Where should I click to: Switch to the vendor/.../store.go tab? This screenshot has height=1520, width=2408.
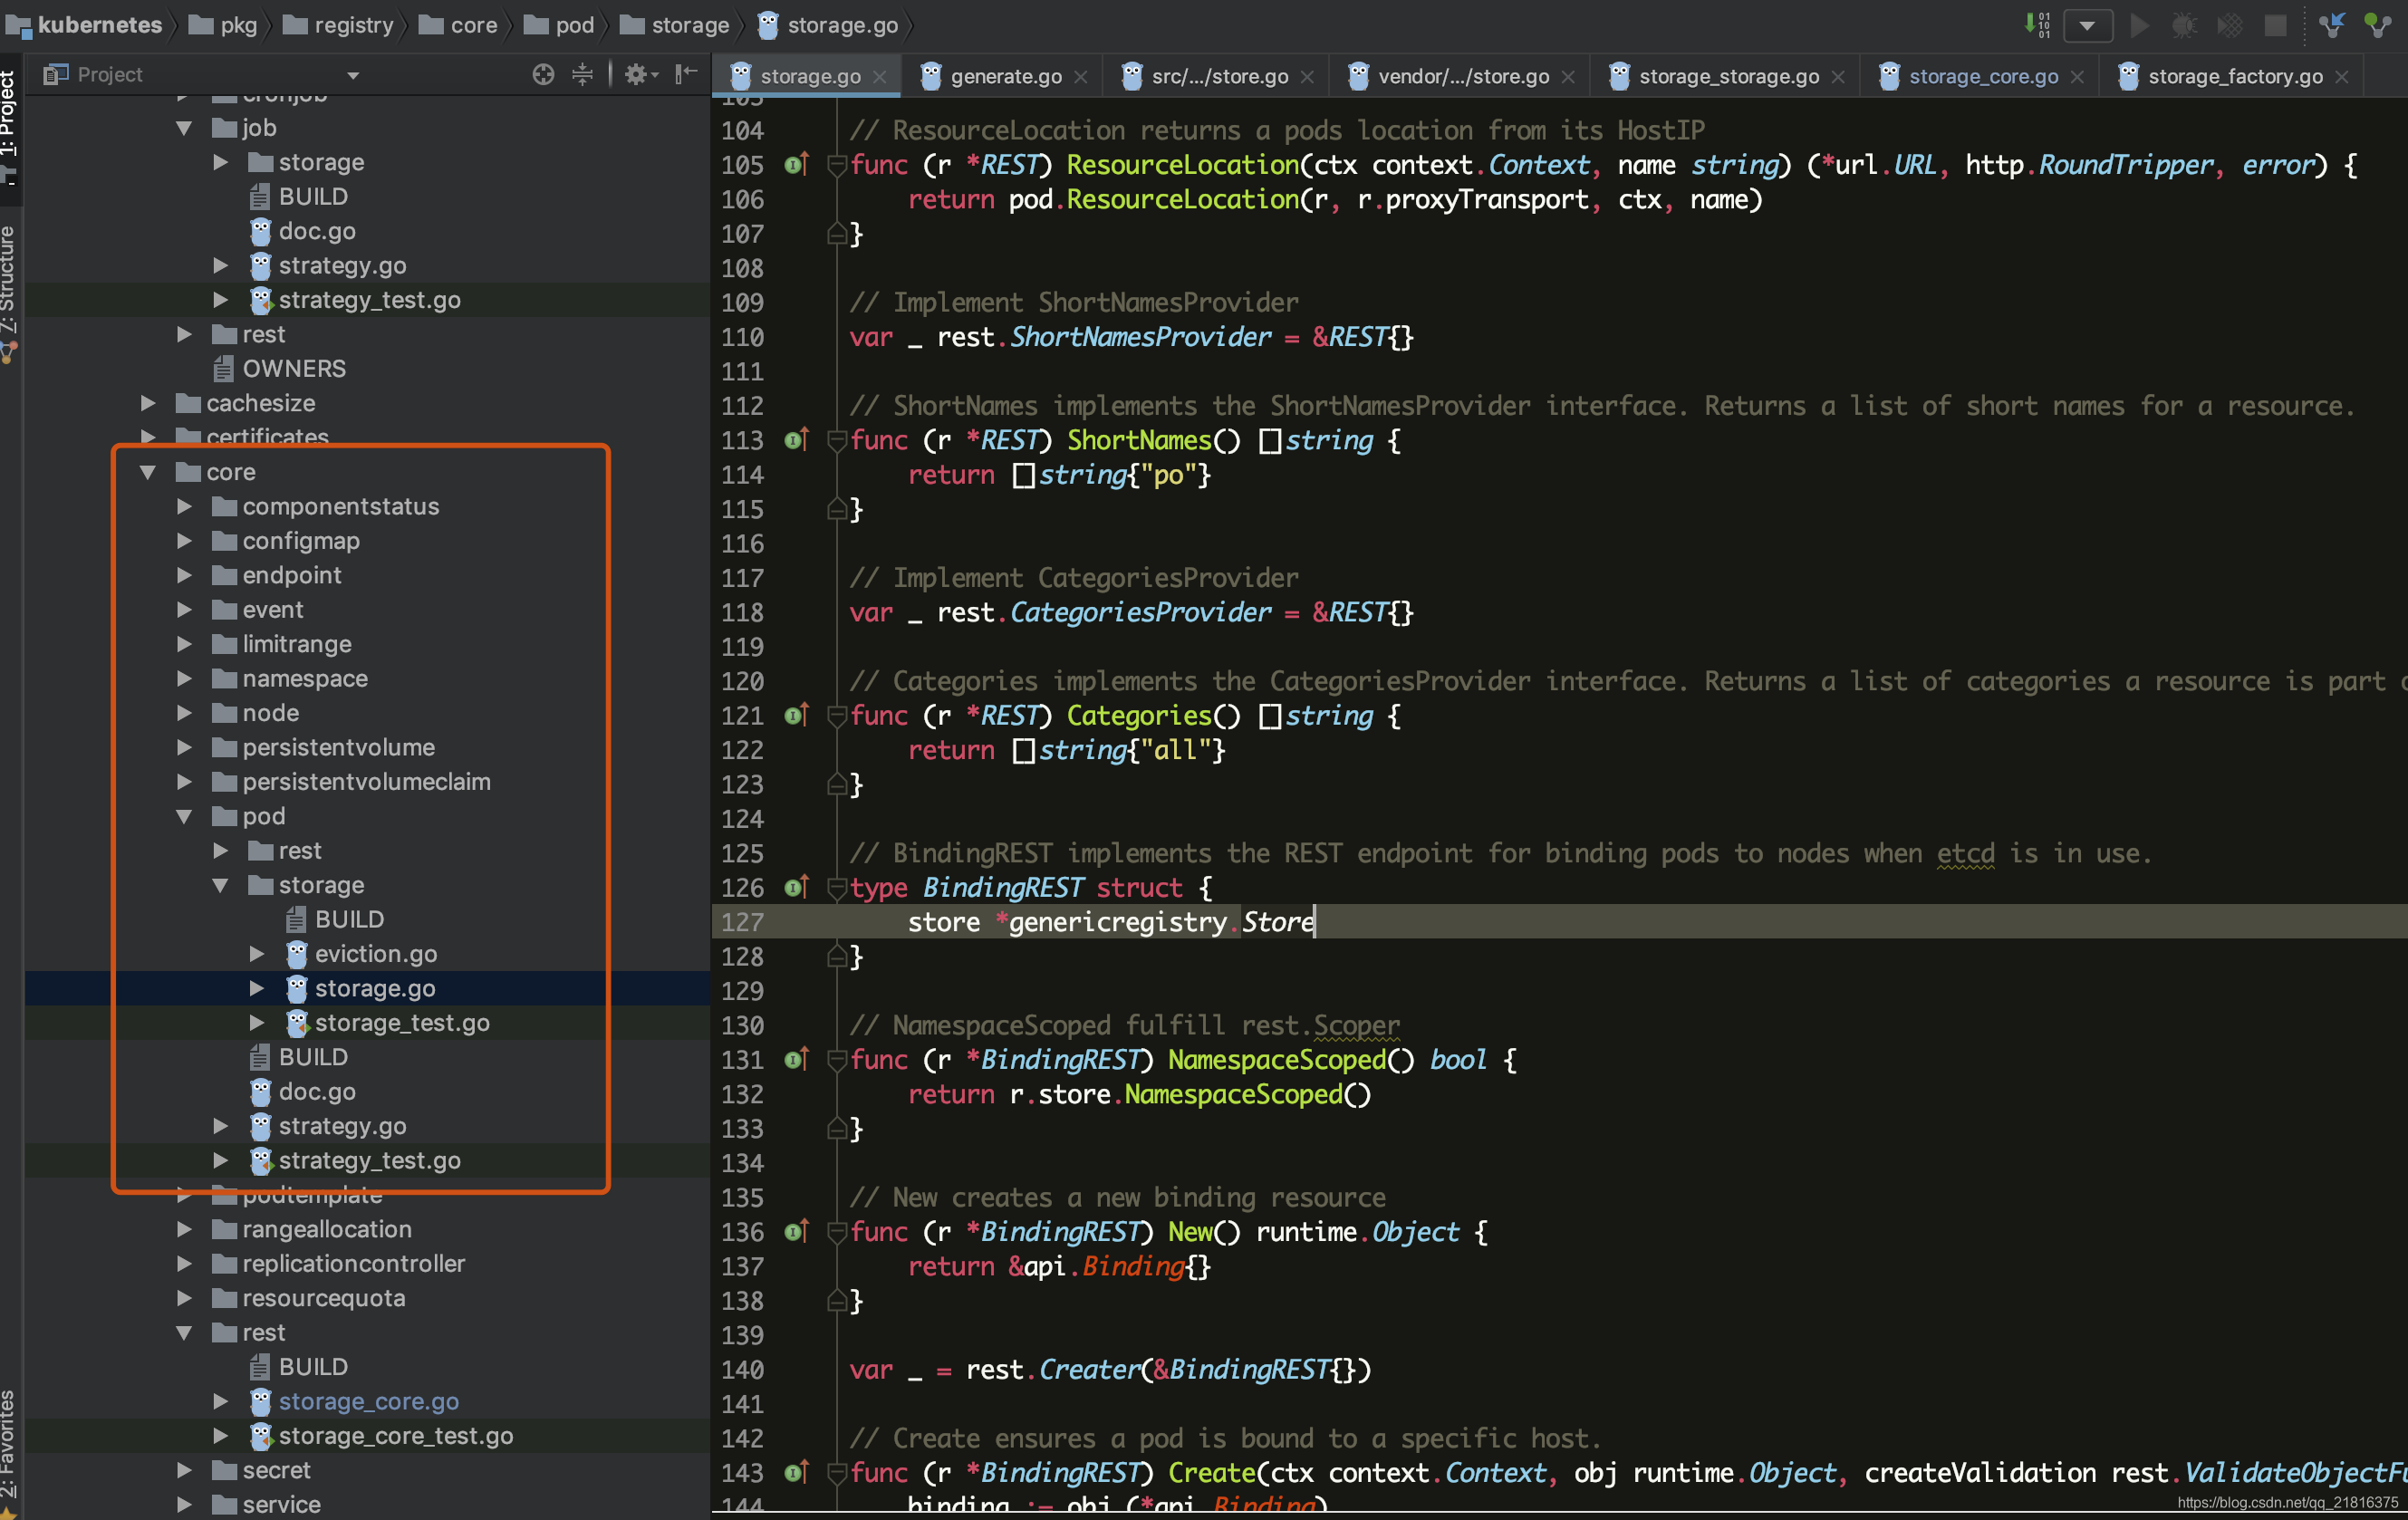click(1463, 76)
